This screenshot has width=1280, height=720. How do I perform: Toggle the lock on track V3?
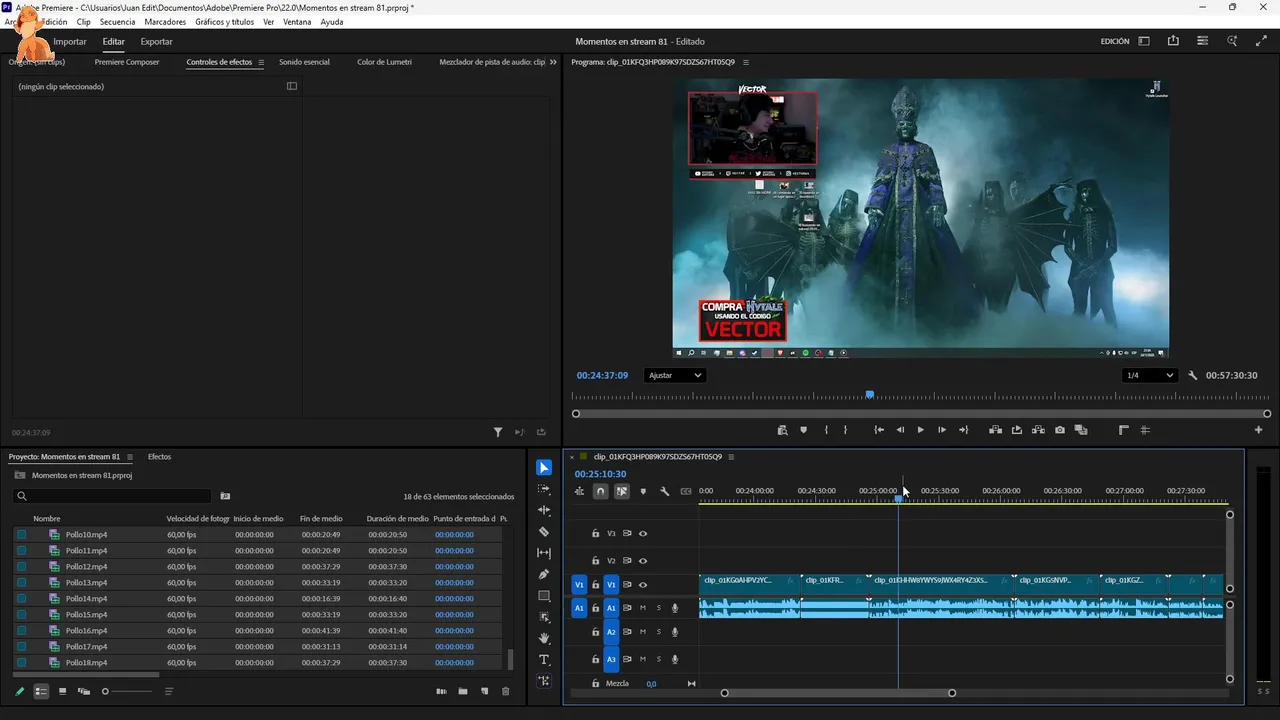coord(595,534)
